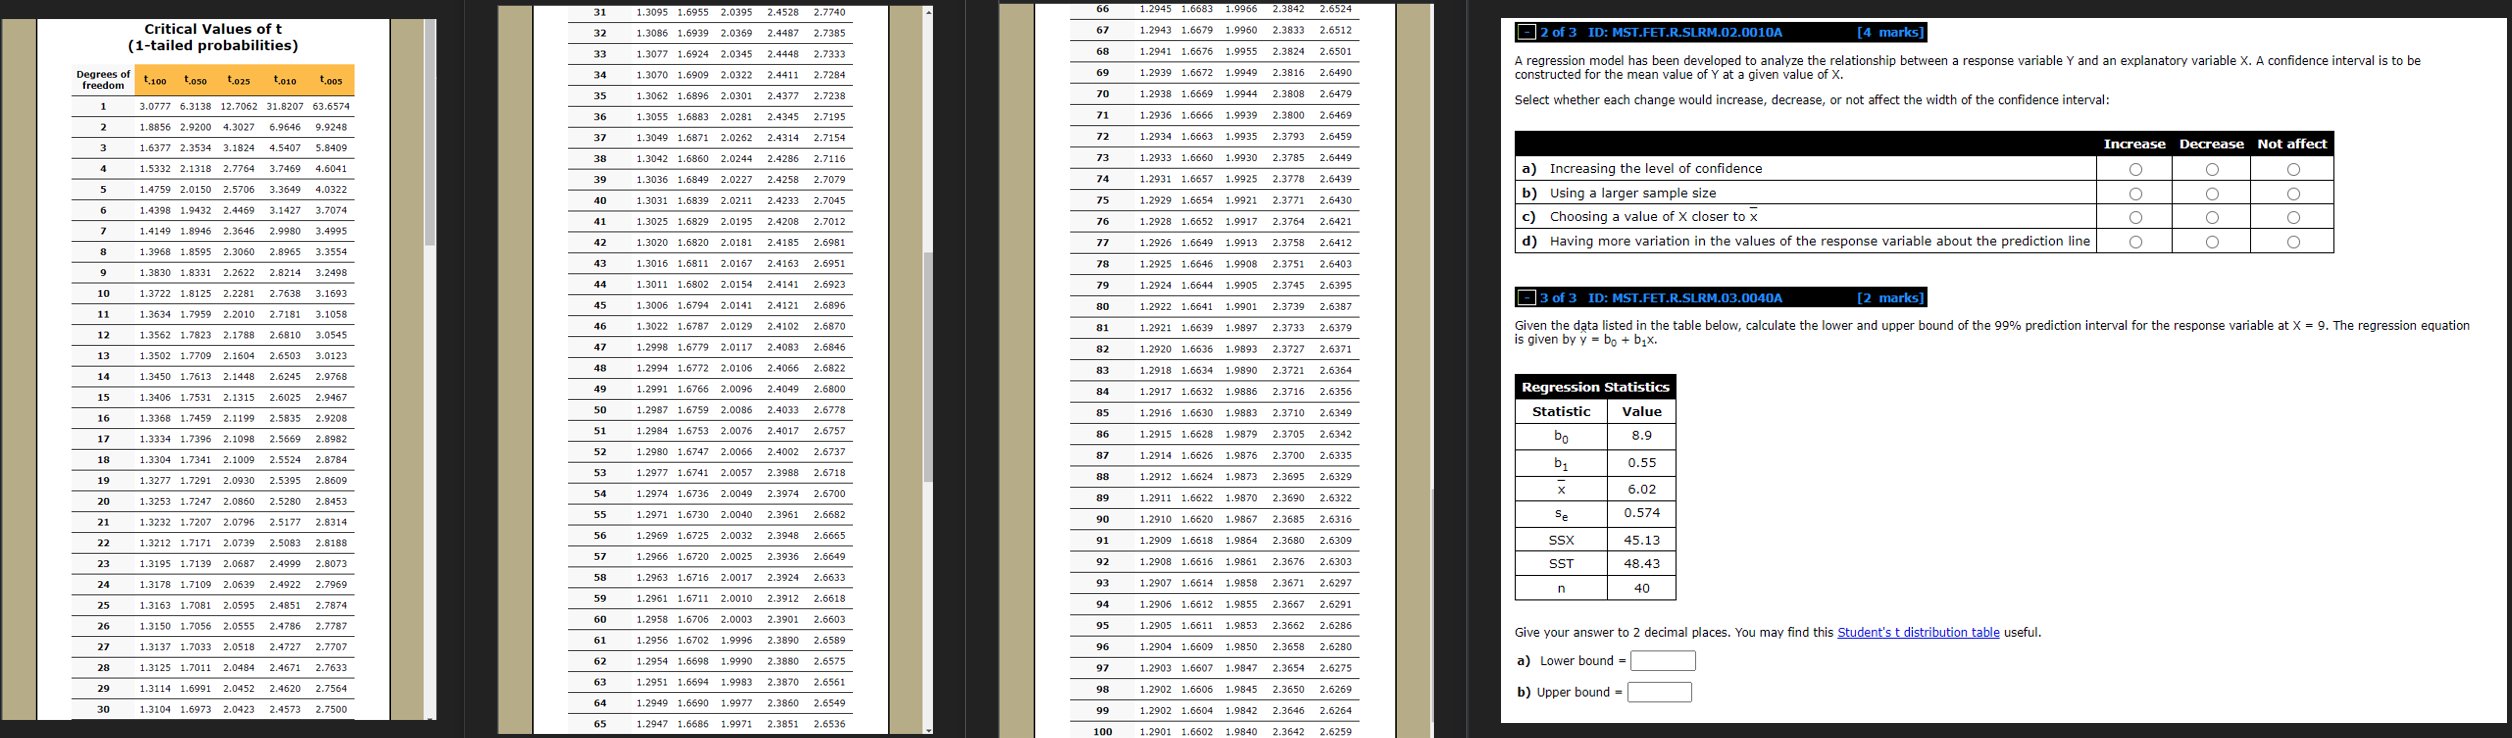Select Increase for using a larger sample size

(2135, 194)
